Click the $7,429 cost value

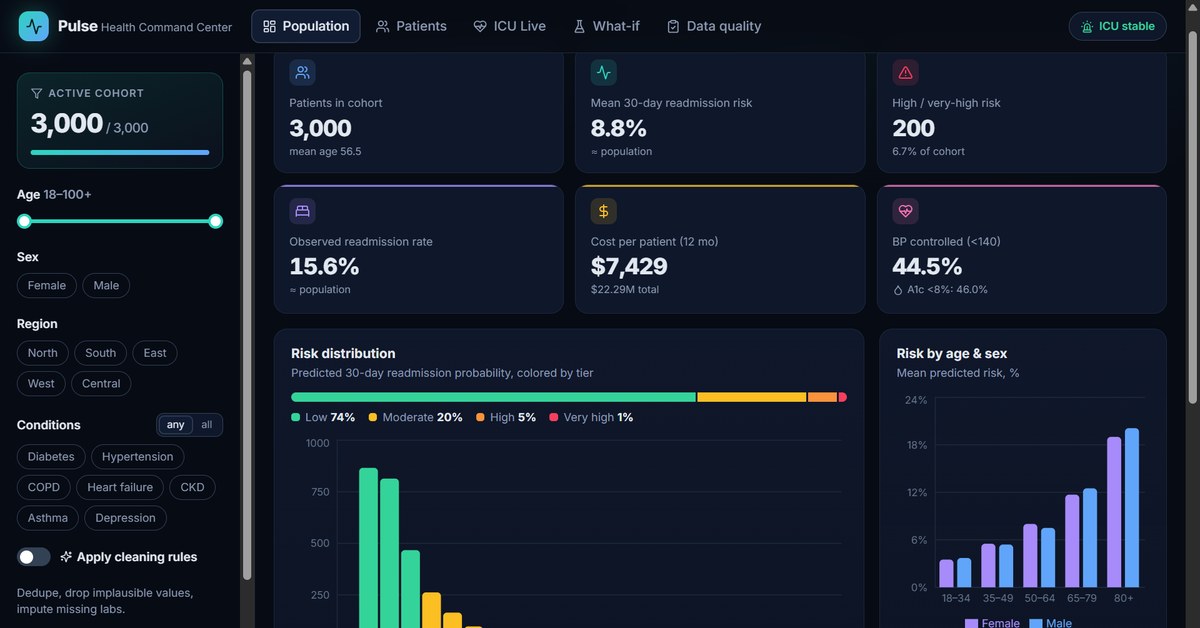629,266
